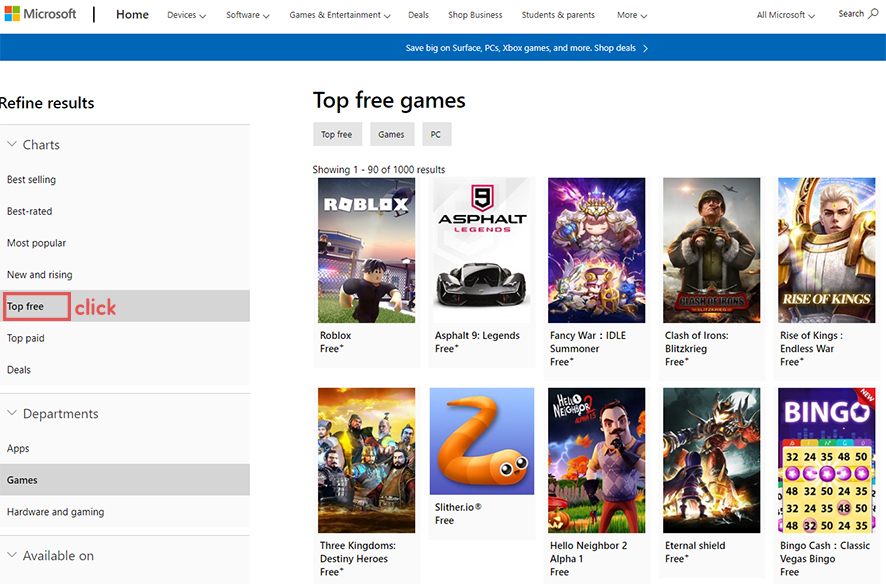Open Bingo Cash : Classic Vegas Bingo title
Screen dimensions: 886x584
tap(825, 552)
